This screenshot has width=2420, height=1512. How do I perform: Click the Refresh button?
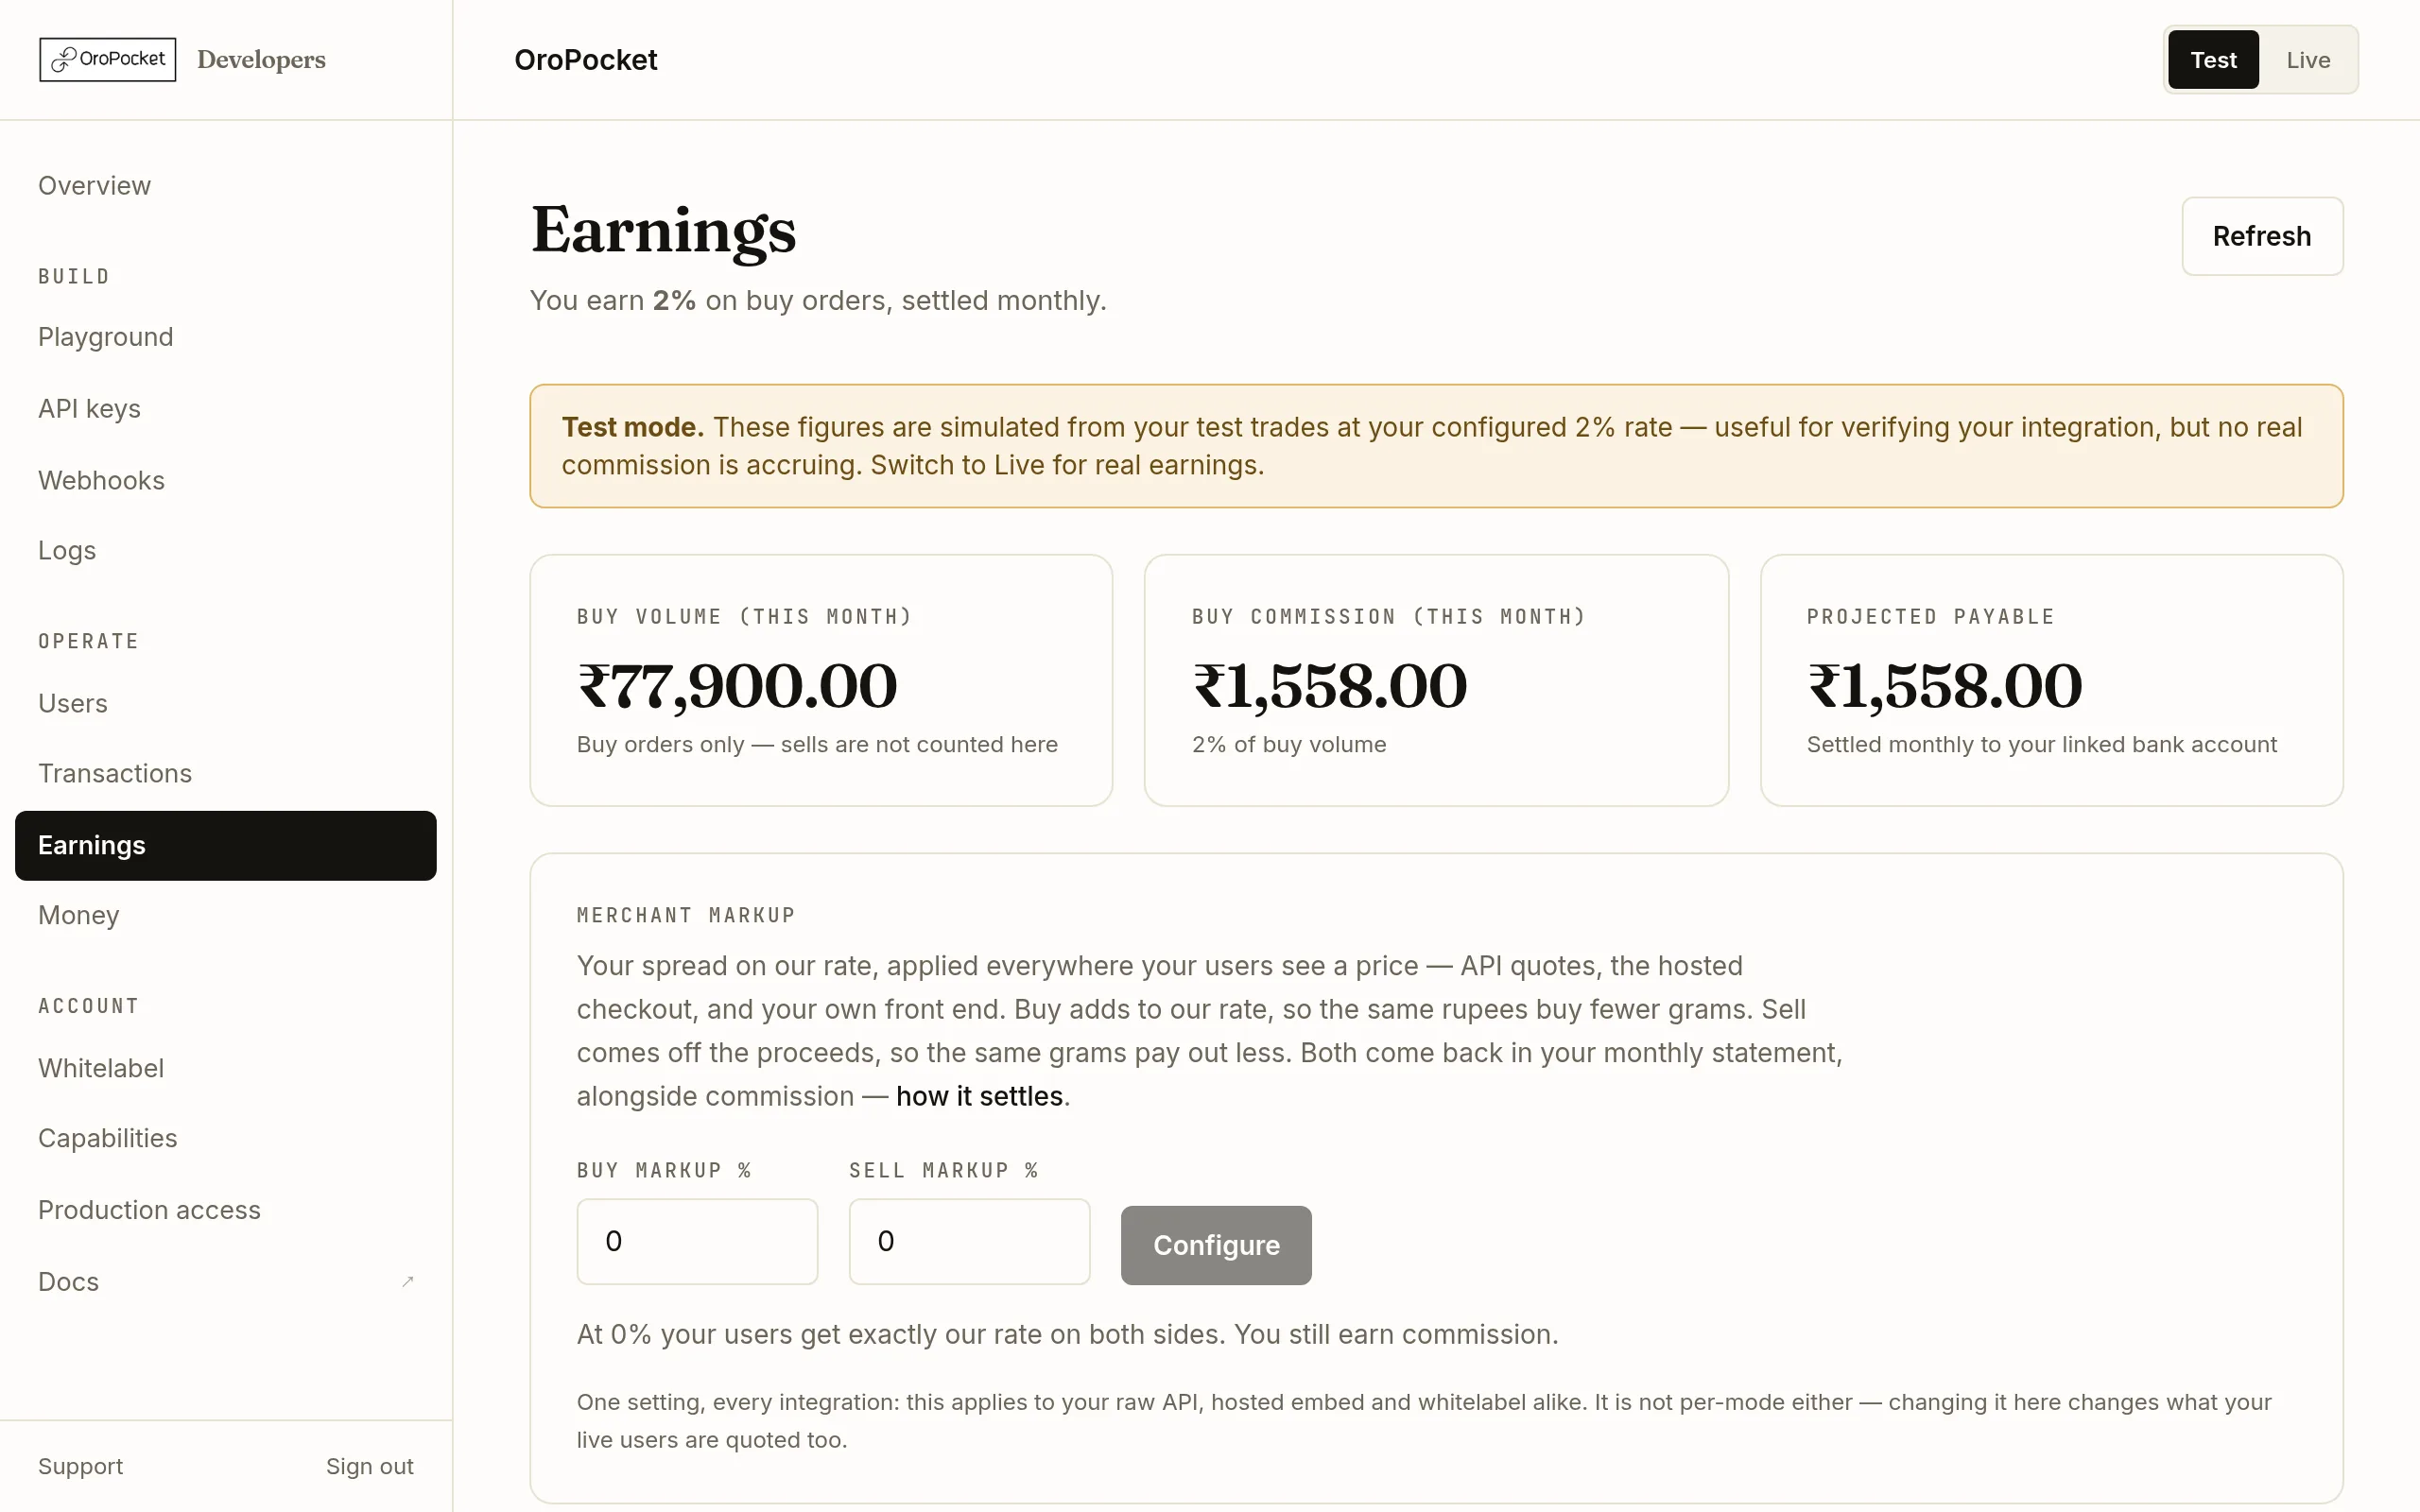coord(2262,236)
